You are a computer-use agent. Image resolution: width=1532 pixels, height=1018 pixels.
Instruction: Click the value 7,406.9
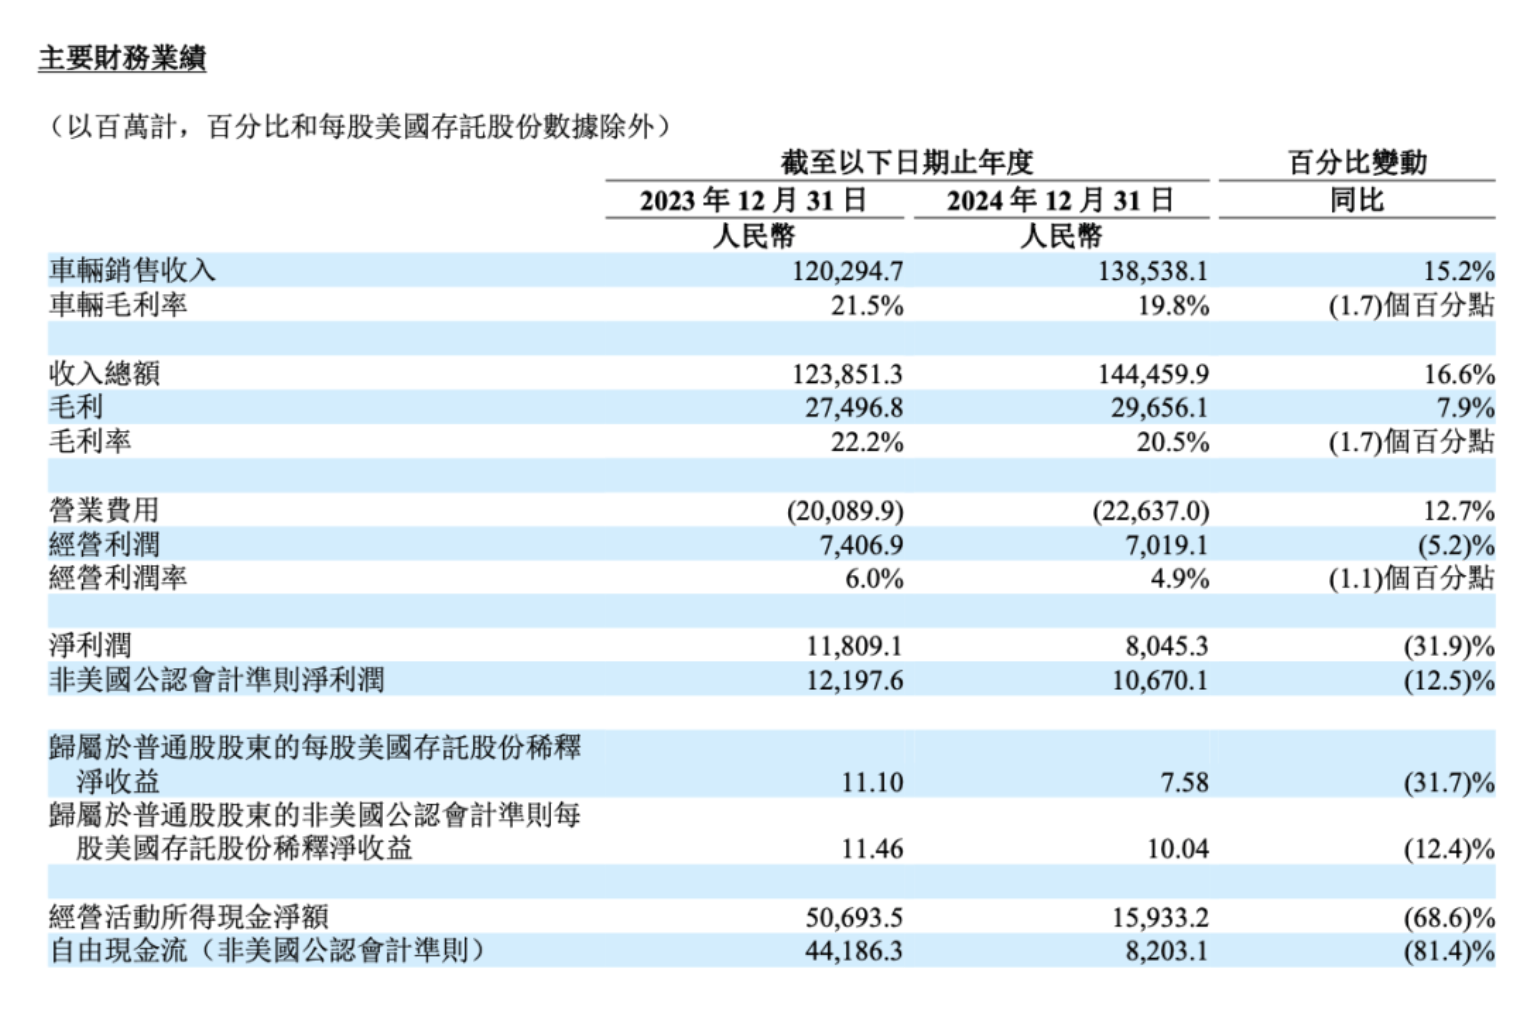861,545
